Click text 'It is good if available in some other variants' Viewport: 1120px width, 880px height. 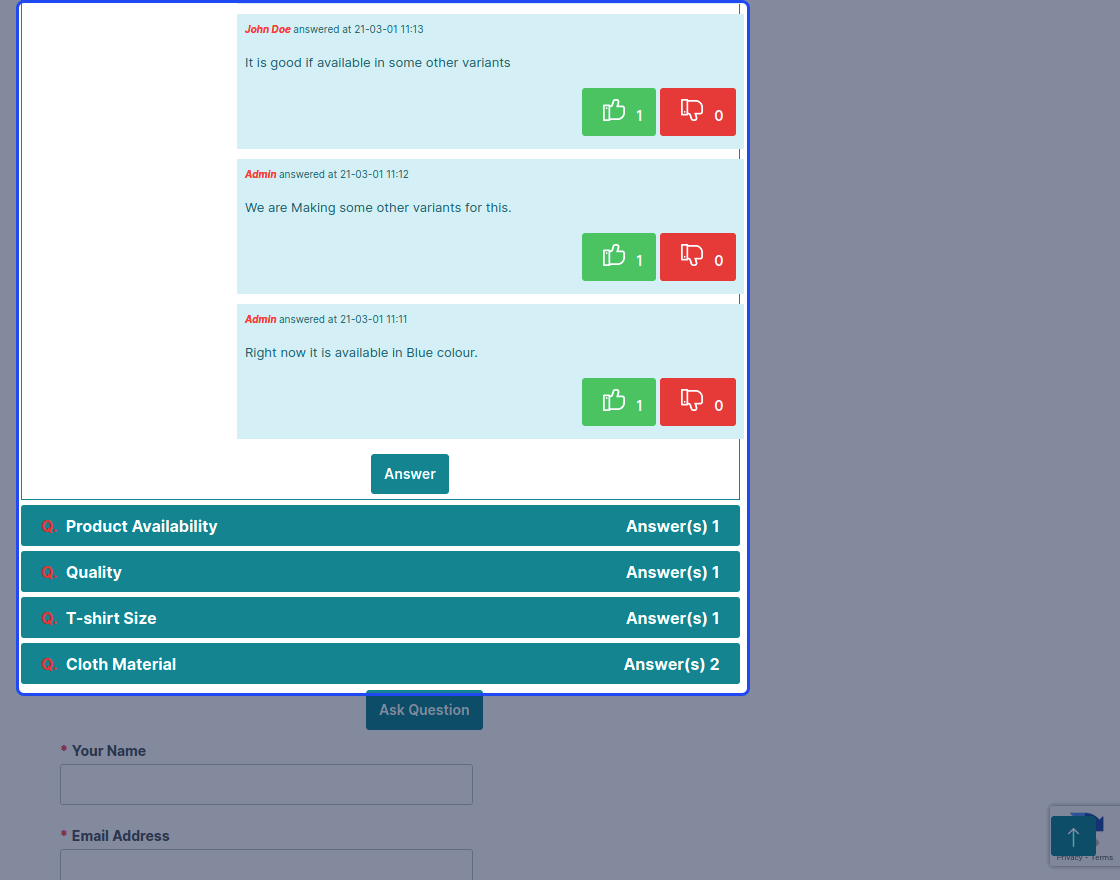coord(378,63)
